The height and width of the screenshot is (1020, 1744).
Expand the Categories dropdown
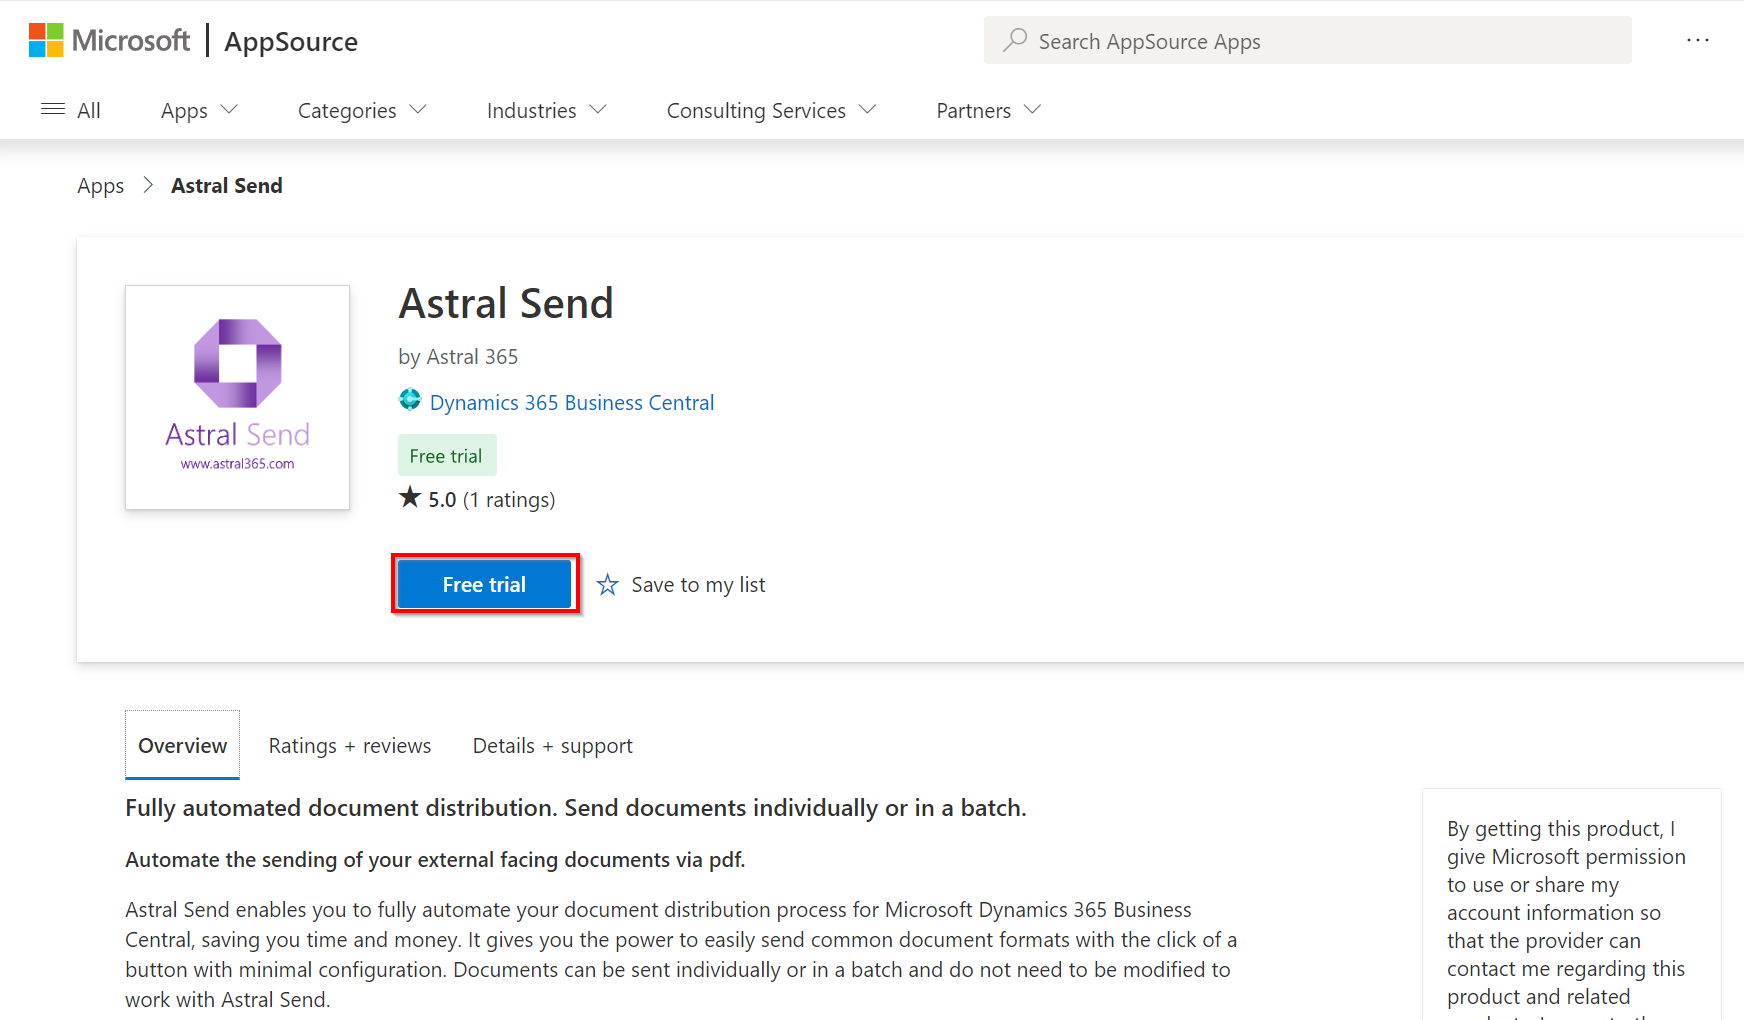click(x=362, y=110)
